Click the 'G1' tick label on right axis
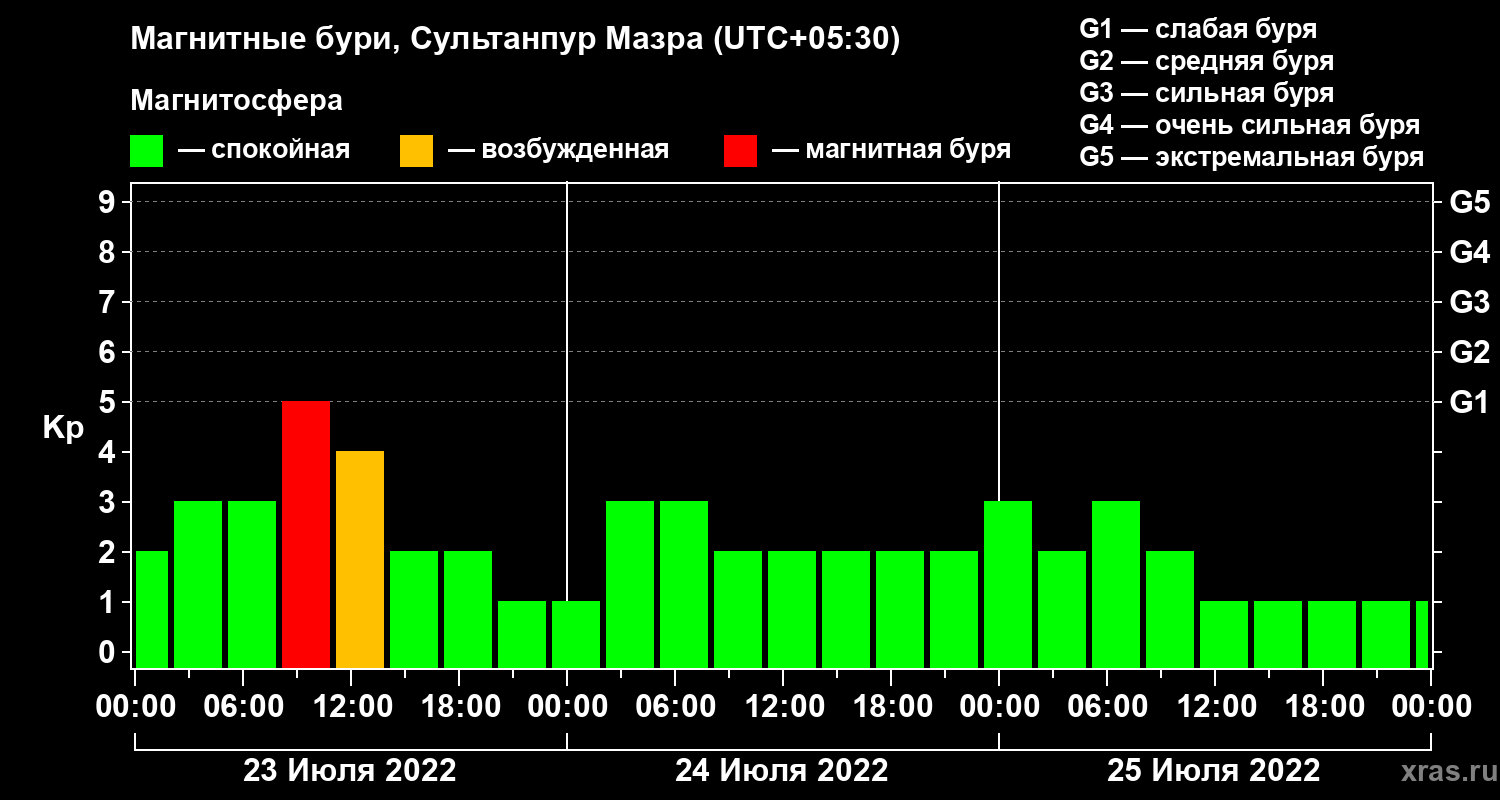Viewport: 1500px width, 800px height. click(1469, 403)
